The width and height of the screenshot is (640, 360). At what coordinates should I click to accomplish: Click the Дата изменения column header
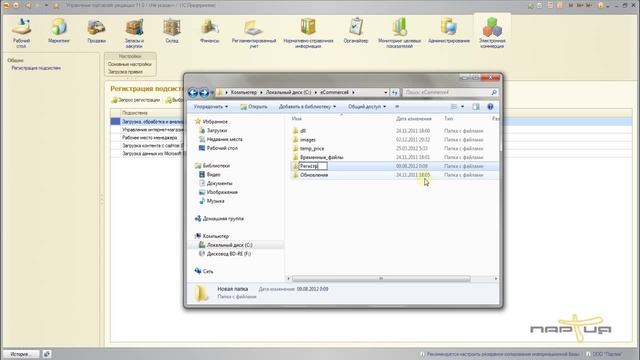[413, 119]
